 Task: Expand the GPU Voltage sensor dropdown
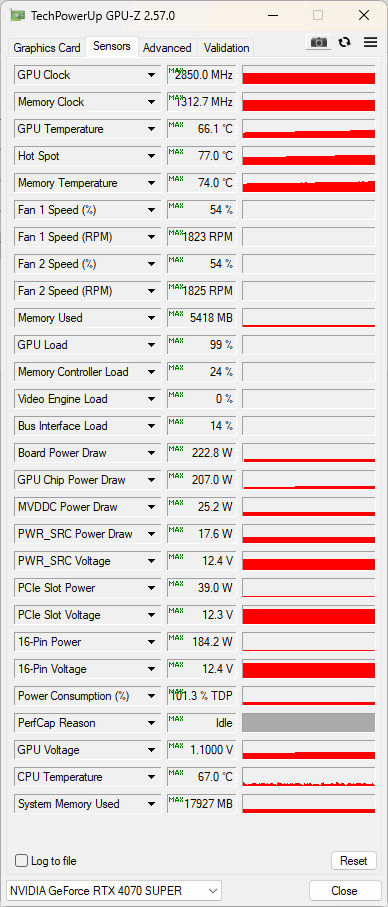tap(151, 750)
